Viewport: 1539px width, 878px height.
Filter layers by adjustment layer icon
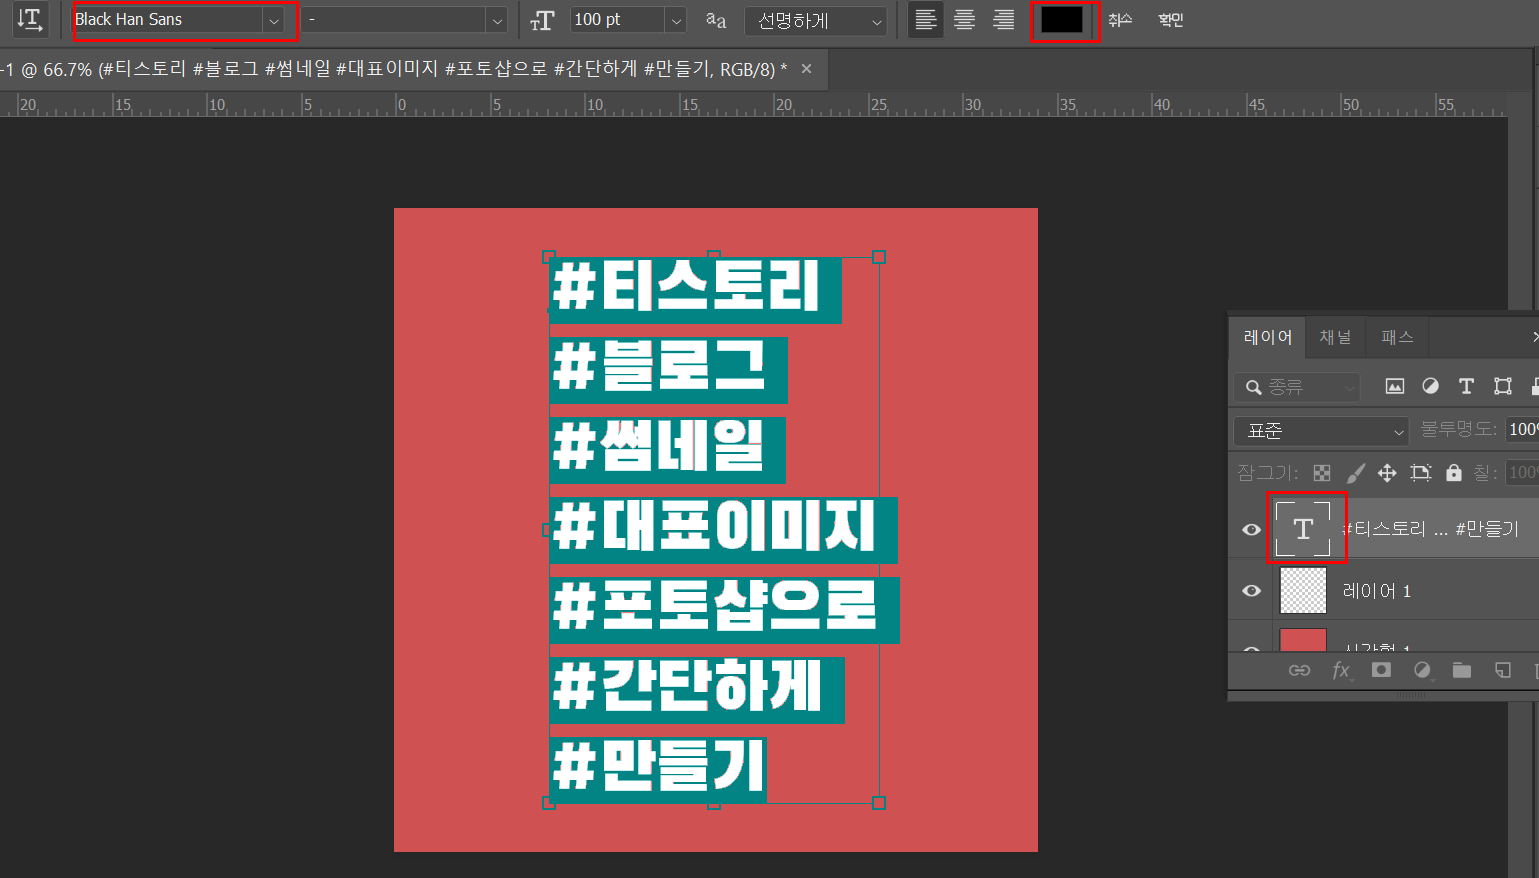(1430, 386)
